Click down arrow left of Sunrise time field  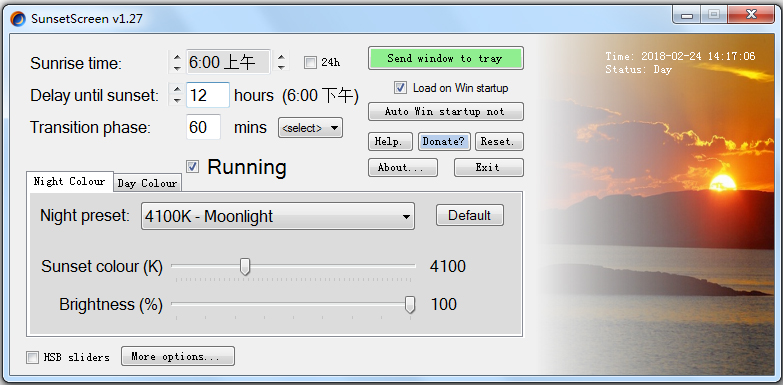pyautogui.click(x=177, y=67)
